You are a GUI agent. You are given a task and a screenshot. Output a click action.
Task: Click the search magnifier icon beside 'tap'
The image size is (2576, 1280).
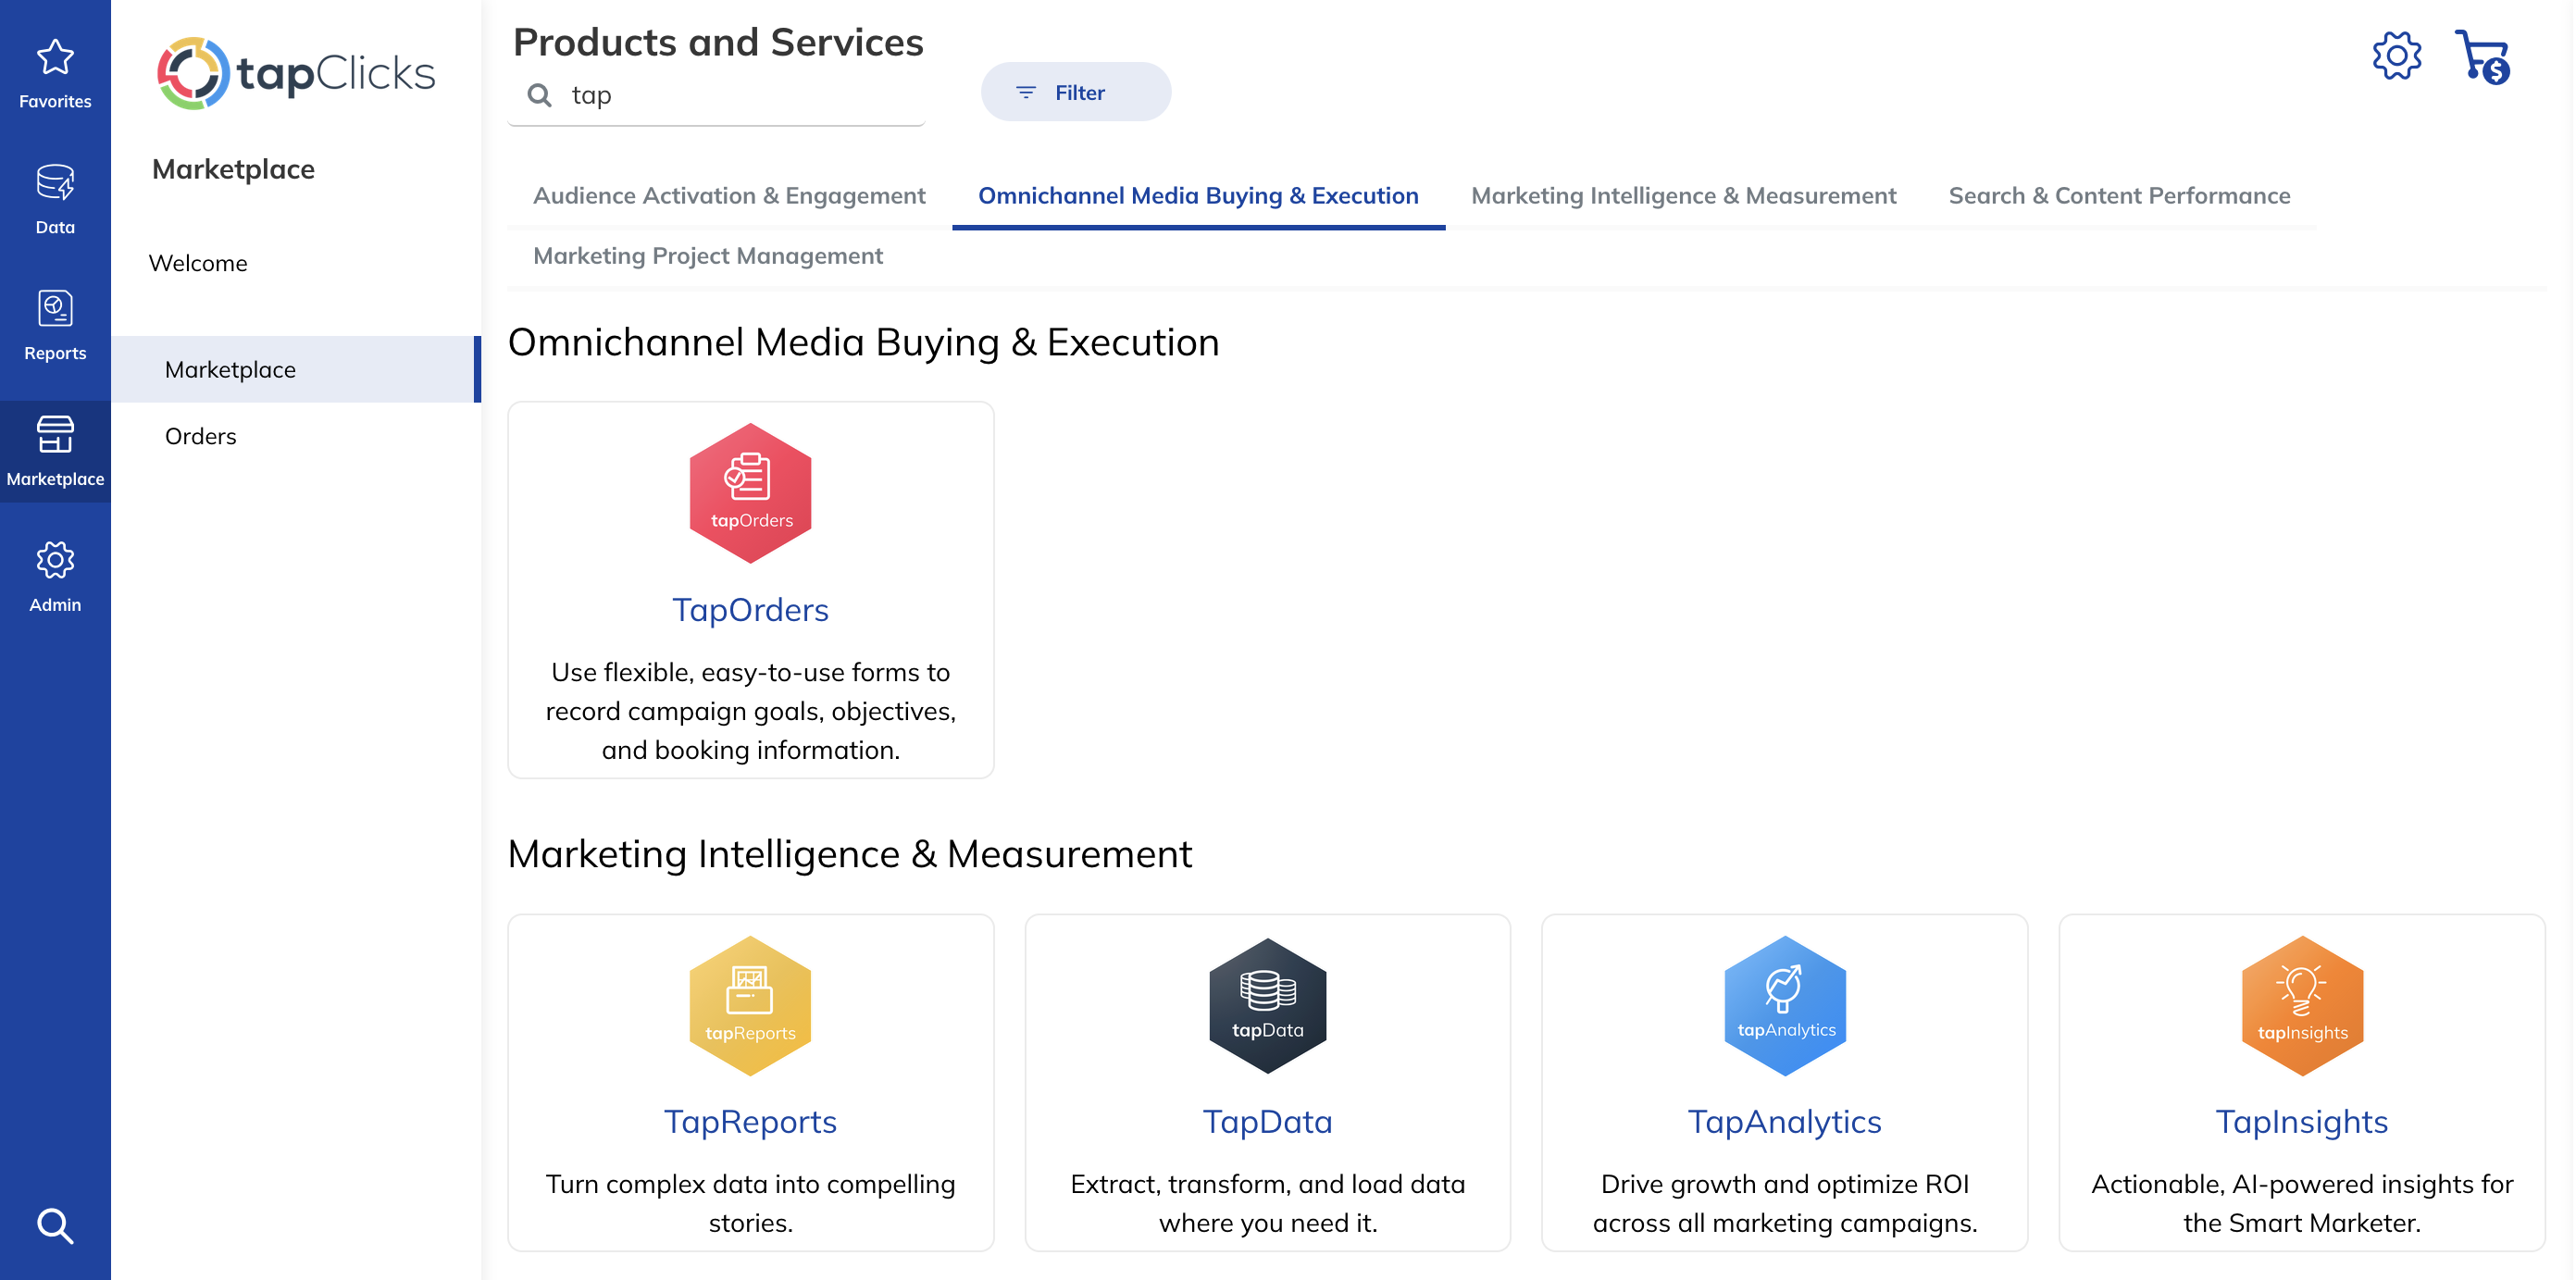(540, 95)
